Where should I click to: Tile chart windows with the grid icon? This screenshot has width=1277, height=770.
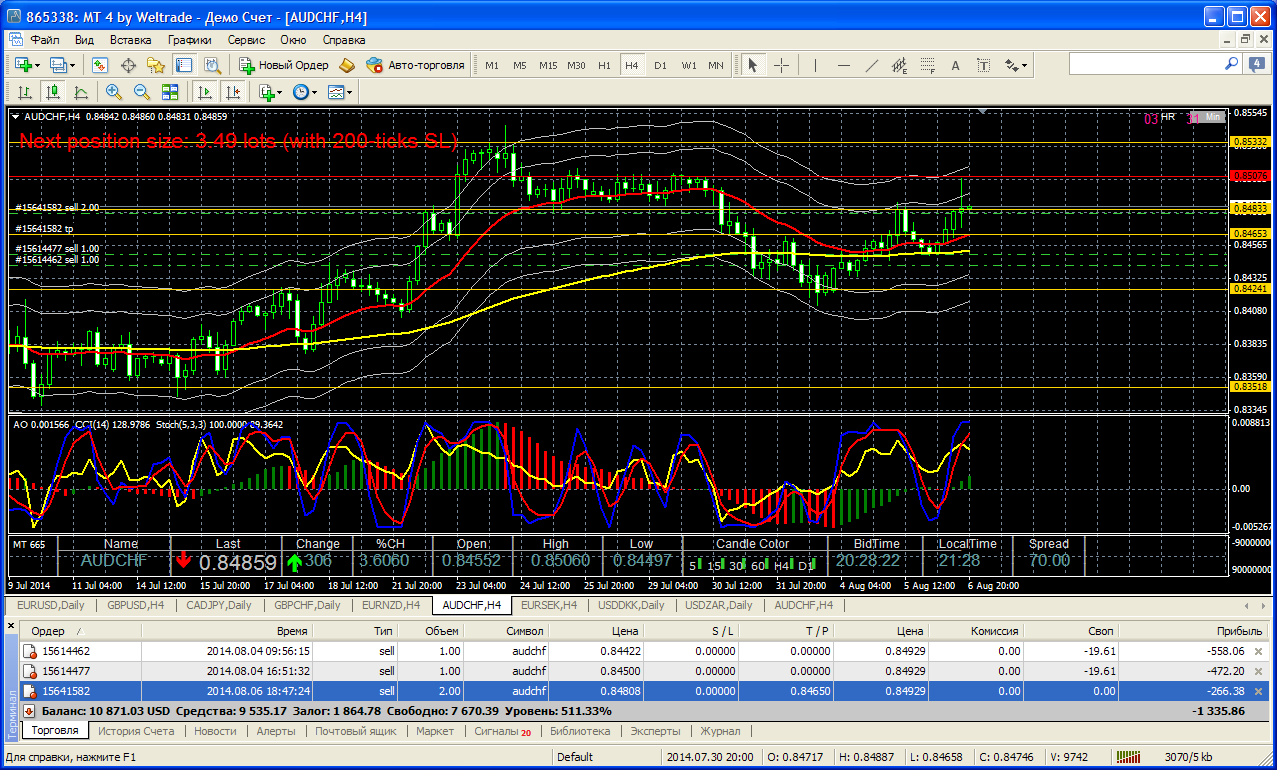(x=170, y=92)
